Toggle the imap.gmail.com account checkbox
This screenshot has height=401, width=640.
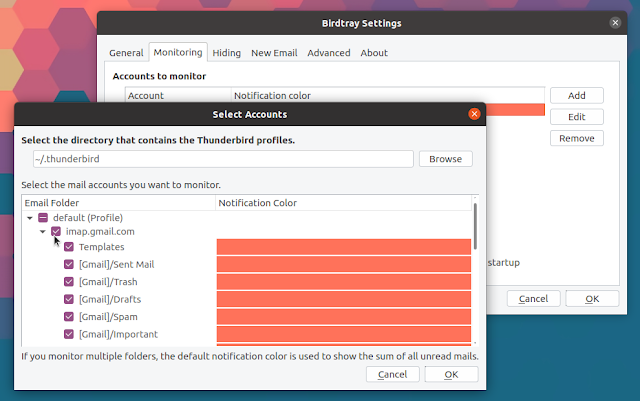pos(56,231)
